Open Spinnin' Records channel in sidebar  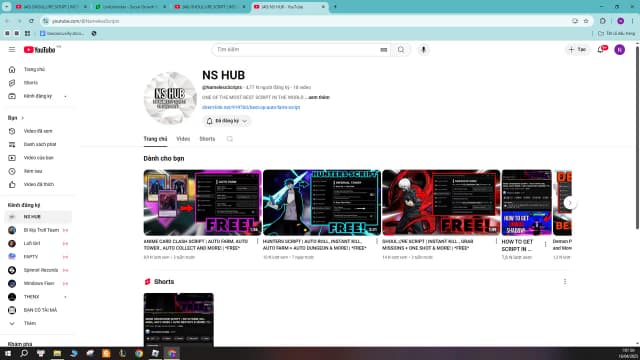pyautogui.click(x=39, y=270)
